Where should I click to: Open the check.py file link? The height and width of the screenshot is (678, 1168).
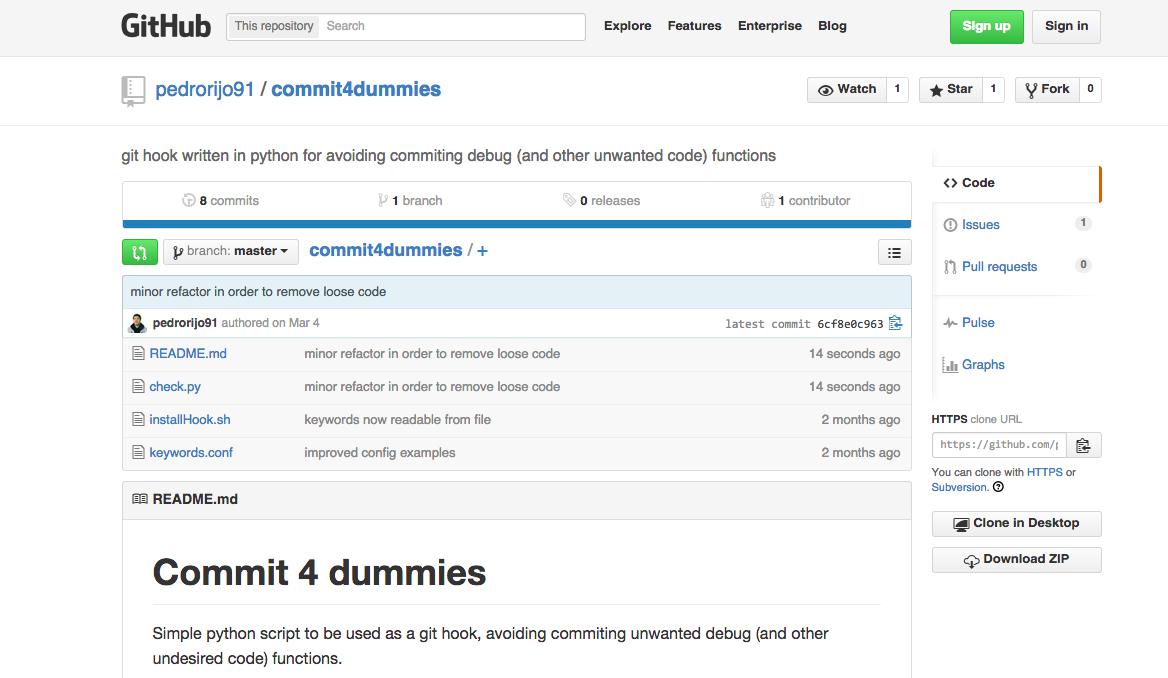point(175,386)
